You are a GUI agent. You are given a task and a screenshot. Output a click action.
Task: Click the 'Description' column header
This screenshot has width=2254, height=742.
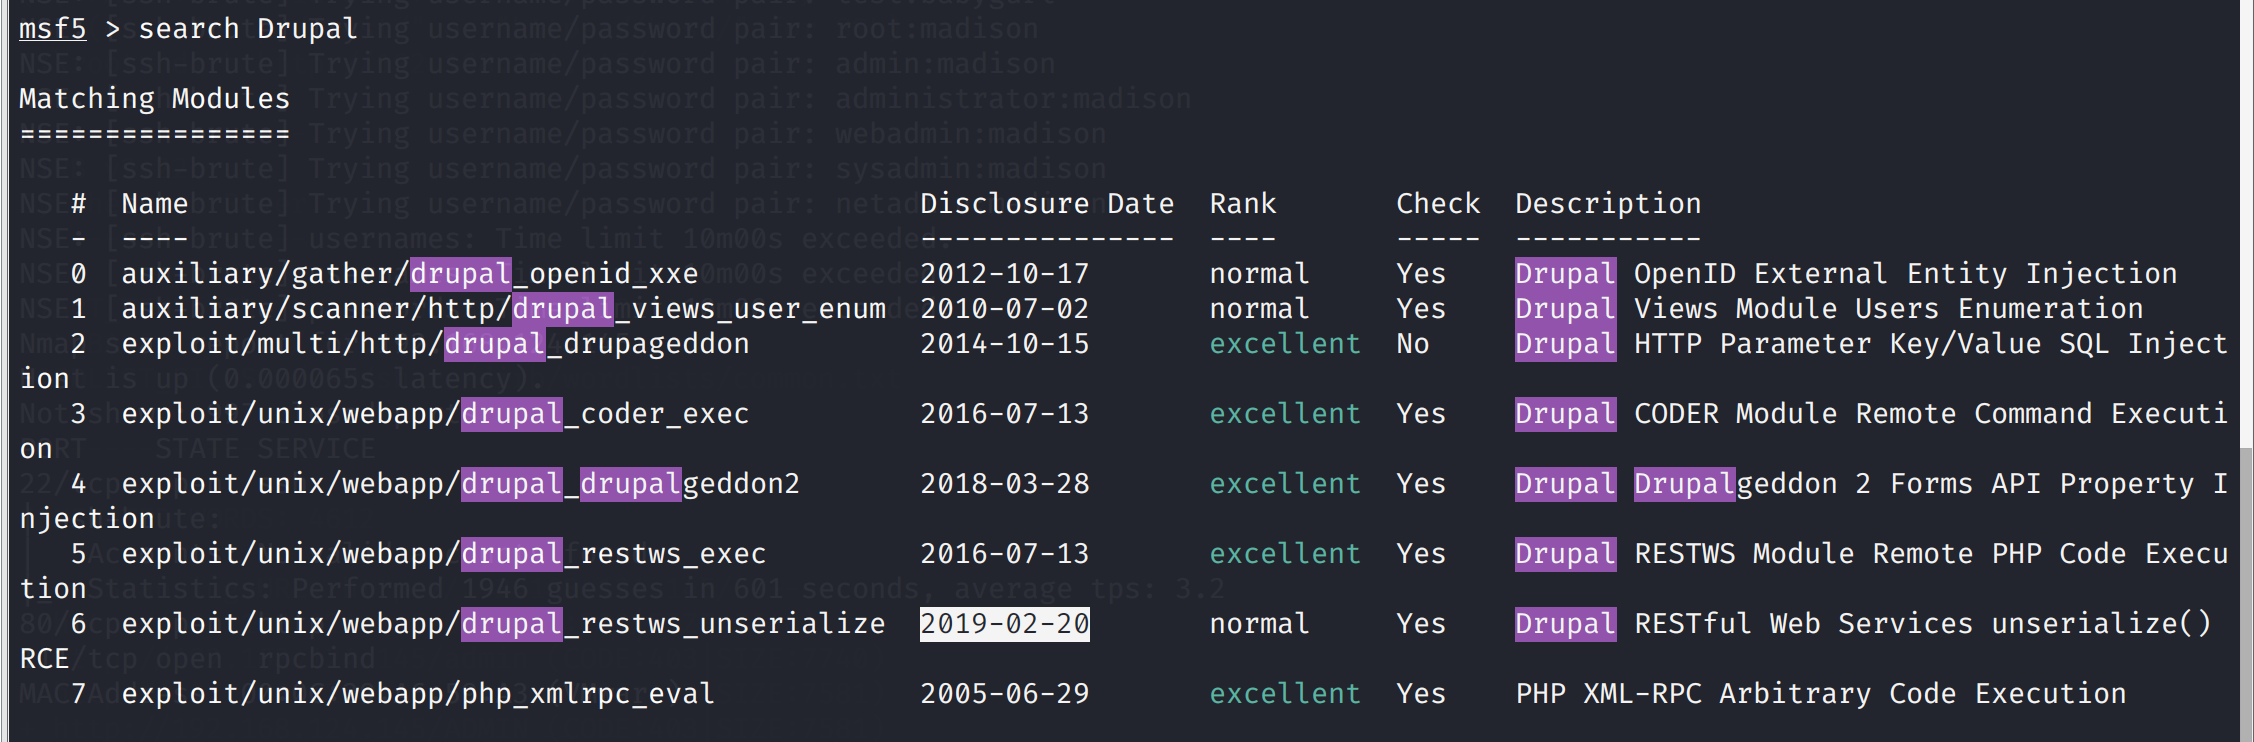1608,204
